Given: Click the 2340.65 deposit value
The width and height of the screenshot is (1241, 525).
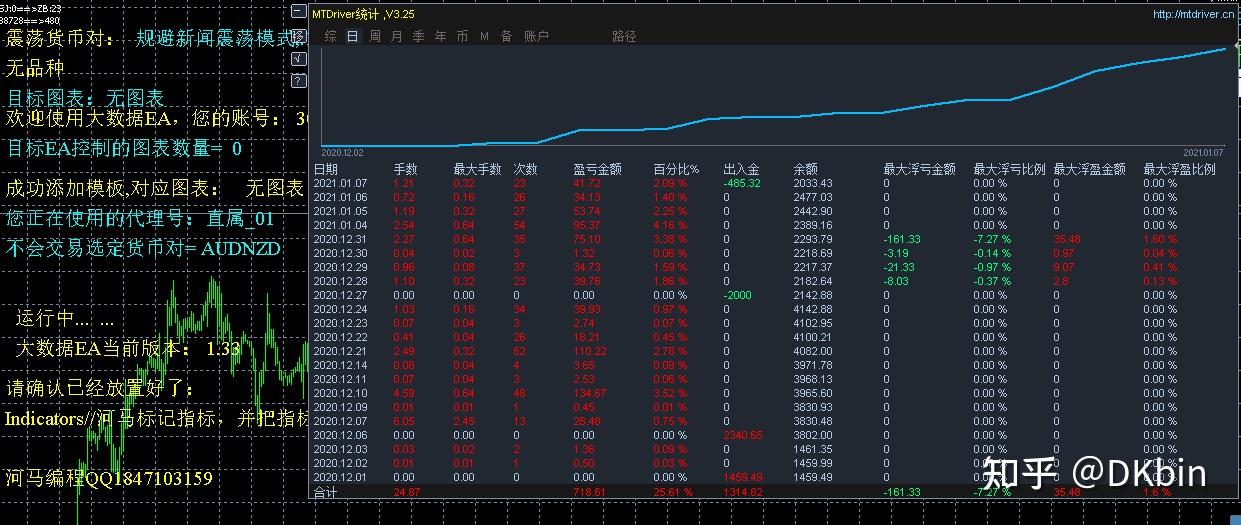Looking at the screenshot, I should pyautogui.click(x=742, y=435).
